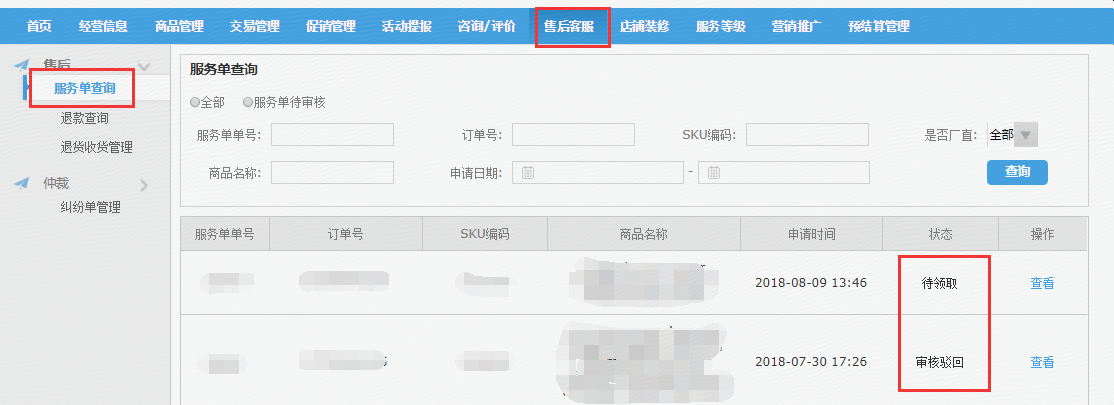1114x405 pixels.
Task: Collapse the 售后 sidebar section chevron
Action: [x=144, y=68]
